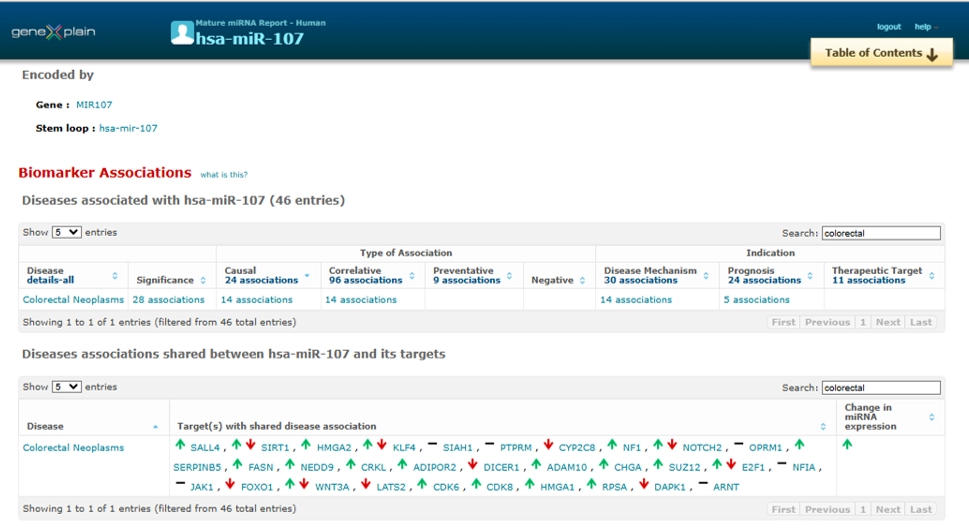Click the miRNA report icon beside hsa-miR-107 title

pos(182,33)
